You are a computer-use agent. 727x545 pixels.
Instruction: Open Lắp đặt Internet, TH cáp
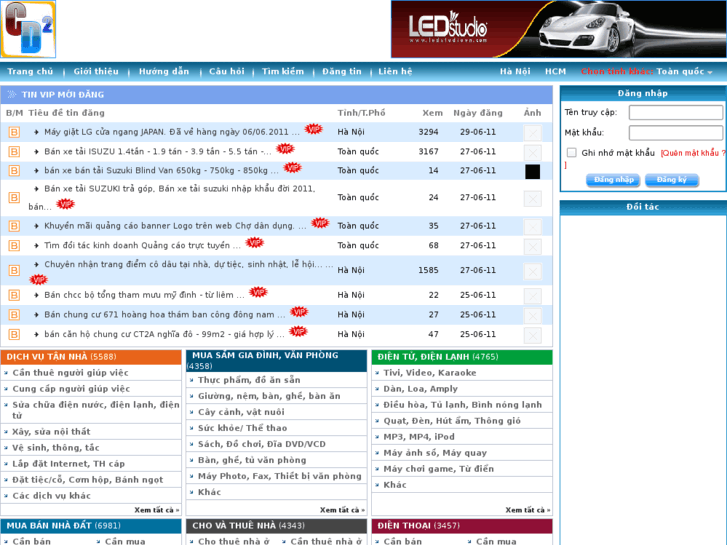(x=69, y=464)
